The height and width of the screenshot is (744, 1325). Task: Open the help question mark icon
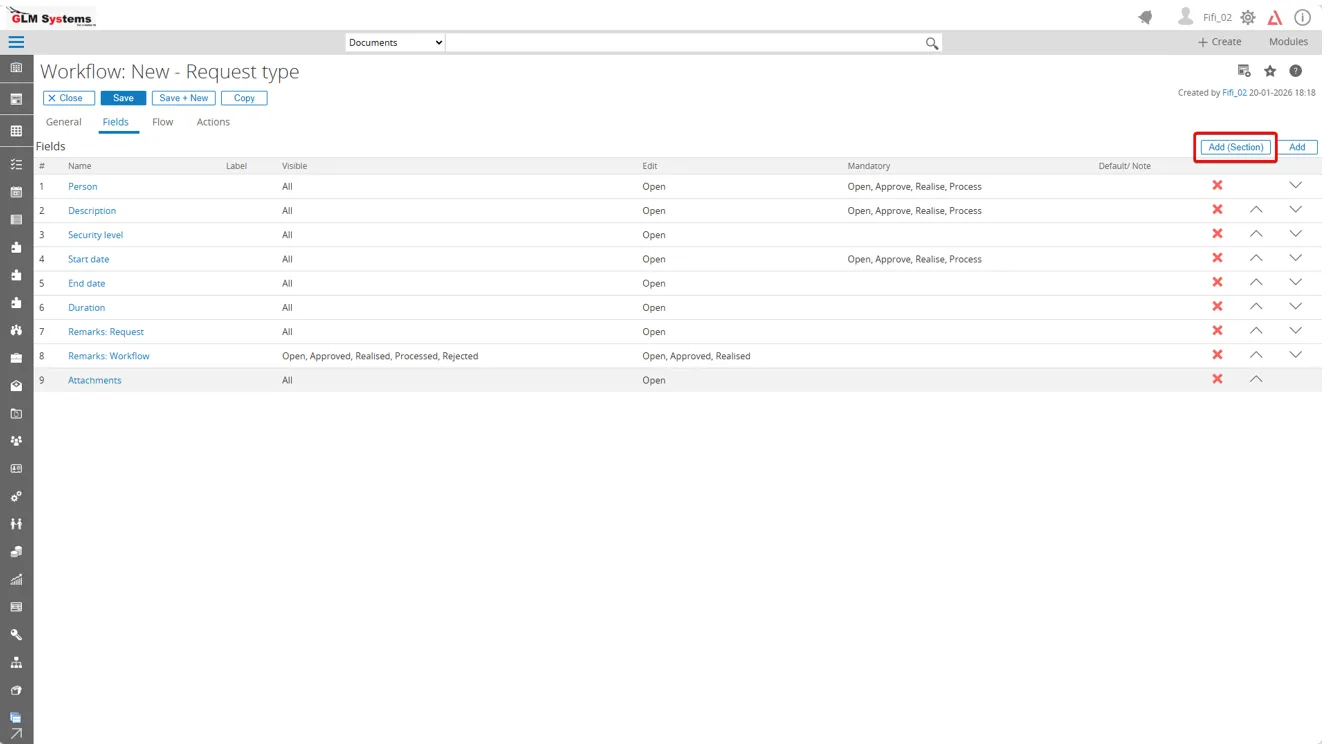[1295, 71]
